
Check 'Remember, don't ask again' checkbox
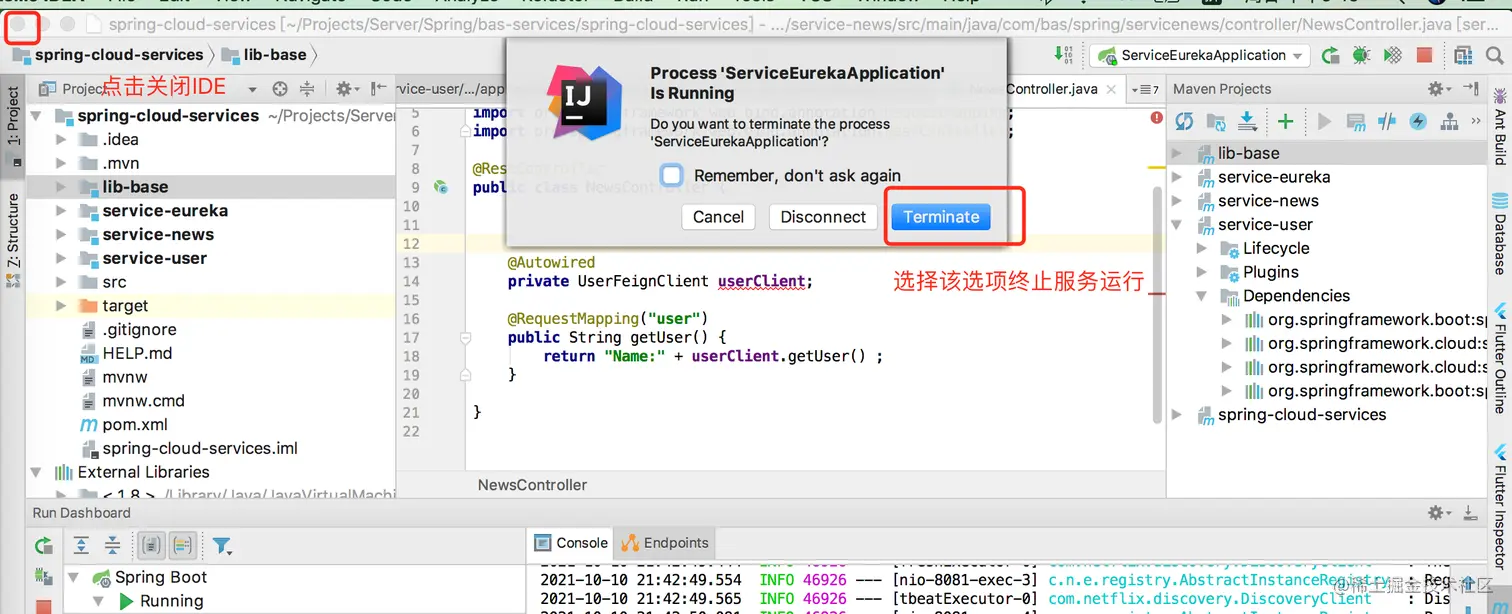point(672,176)
